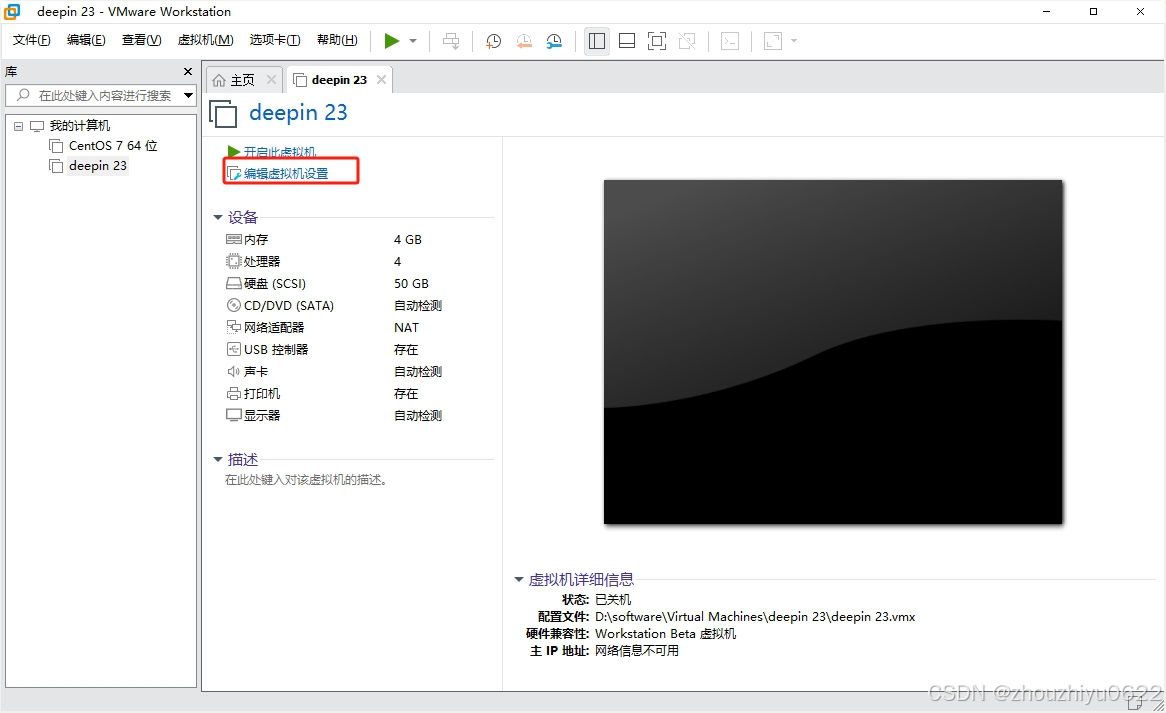The image size is (1166, 713).
Task: Open the 内存 device entry
Action: (256, 239)
